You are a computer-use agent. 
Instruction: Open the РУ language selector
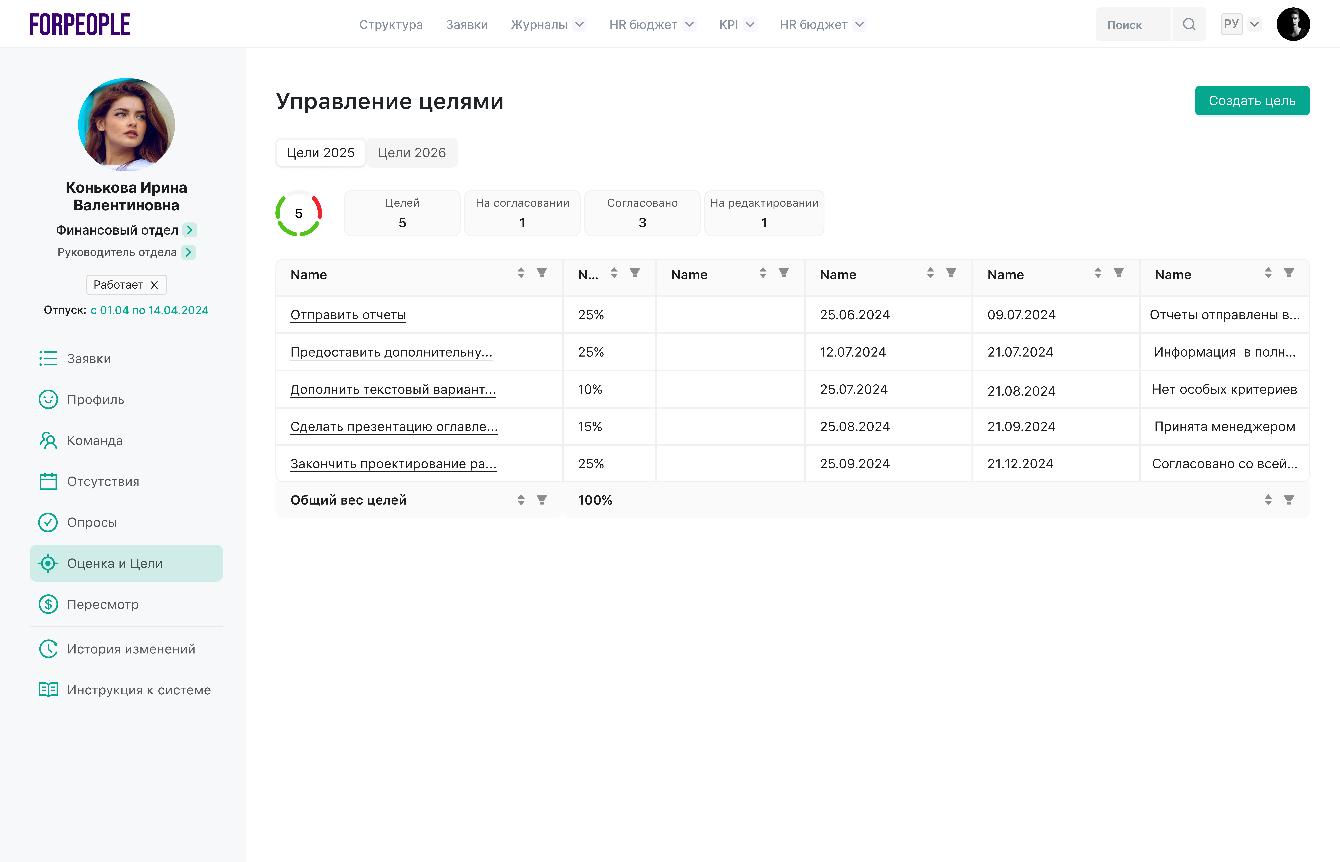click(x=1241, y=25)
